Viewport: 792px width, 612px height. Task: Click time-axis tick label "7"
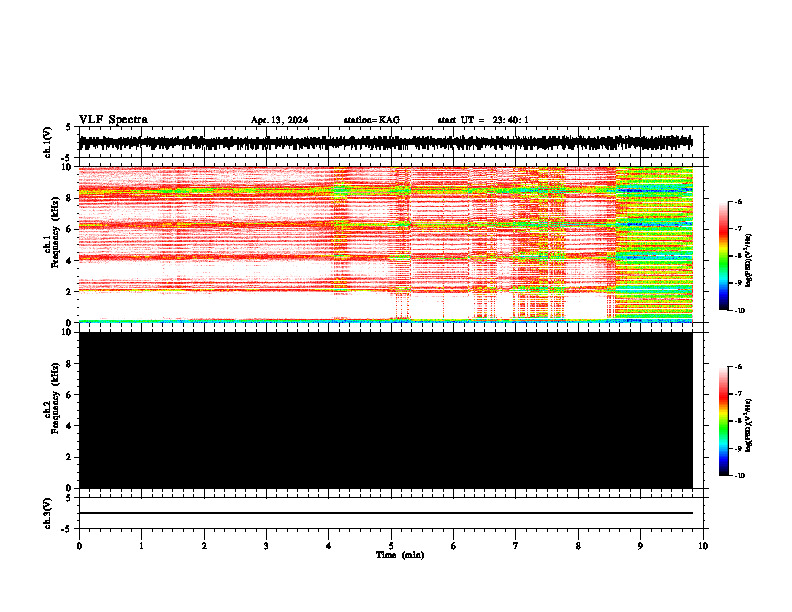tap(516, 546)
